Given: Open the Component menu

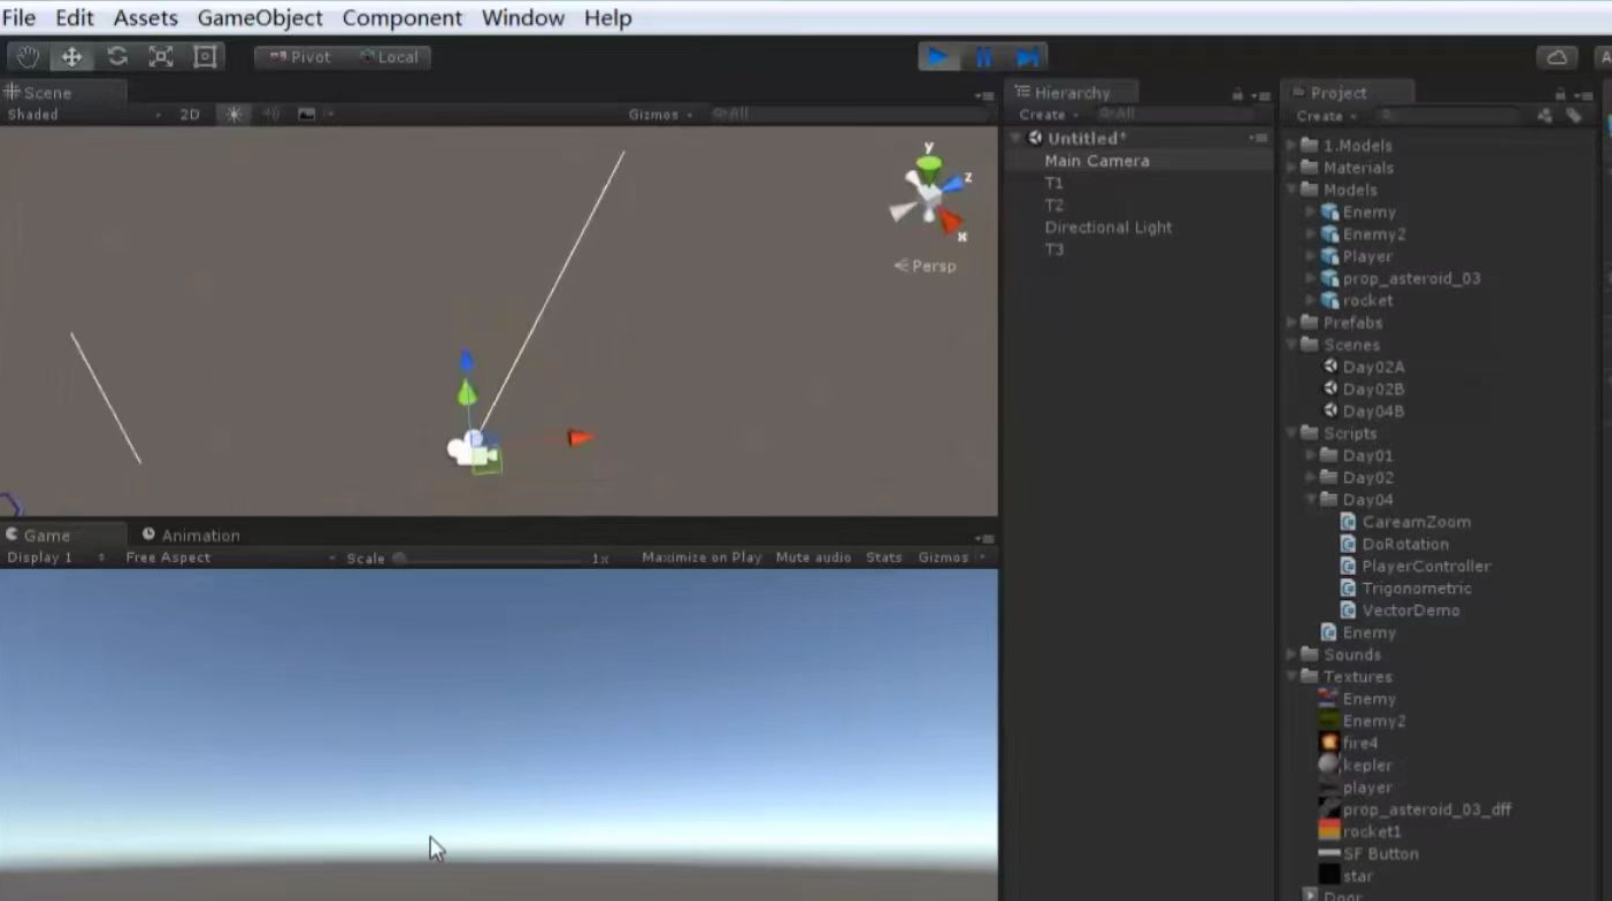Looking at the screenshot, I should tap(402, 18).
